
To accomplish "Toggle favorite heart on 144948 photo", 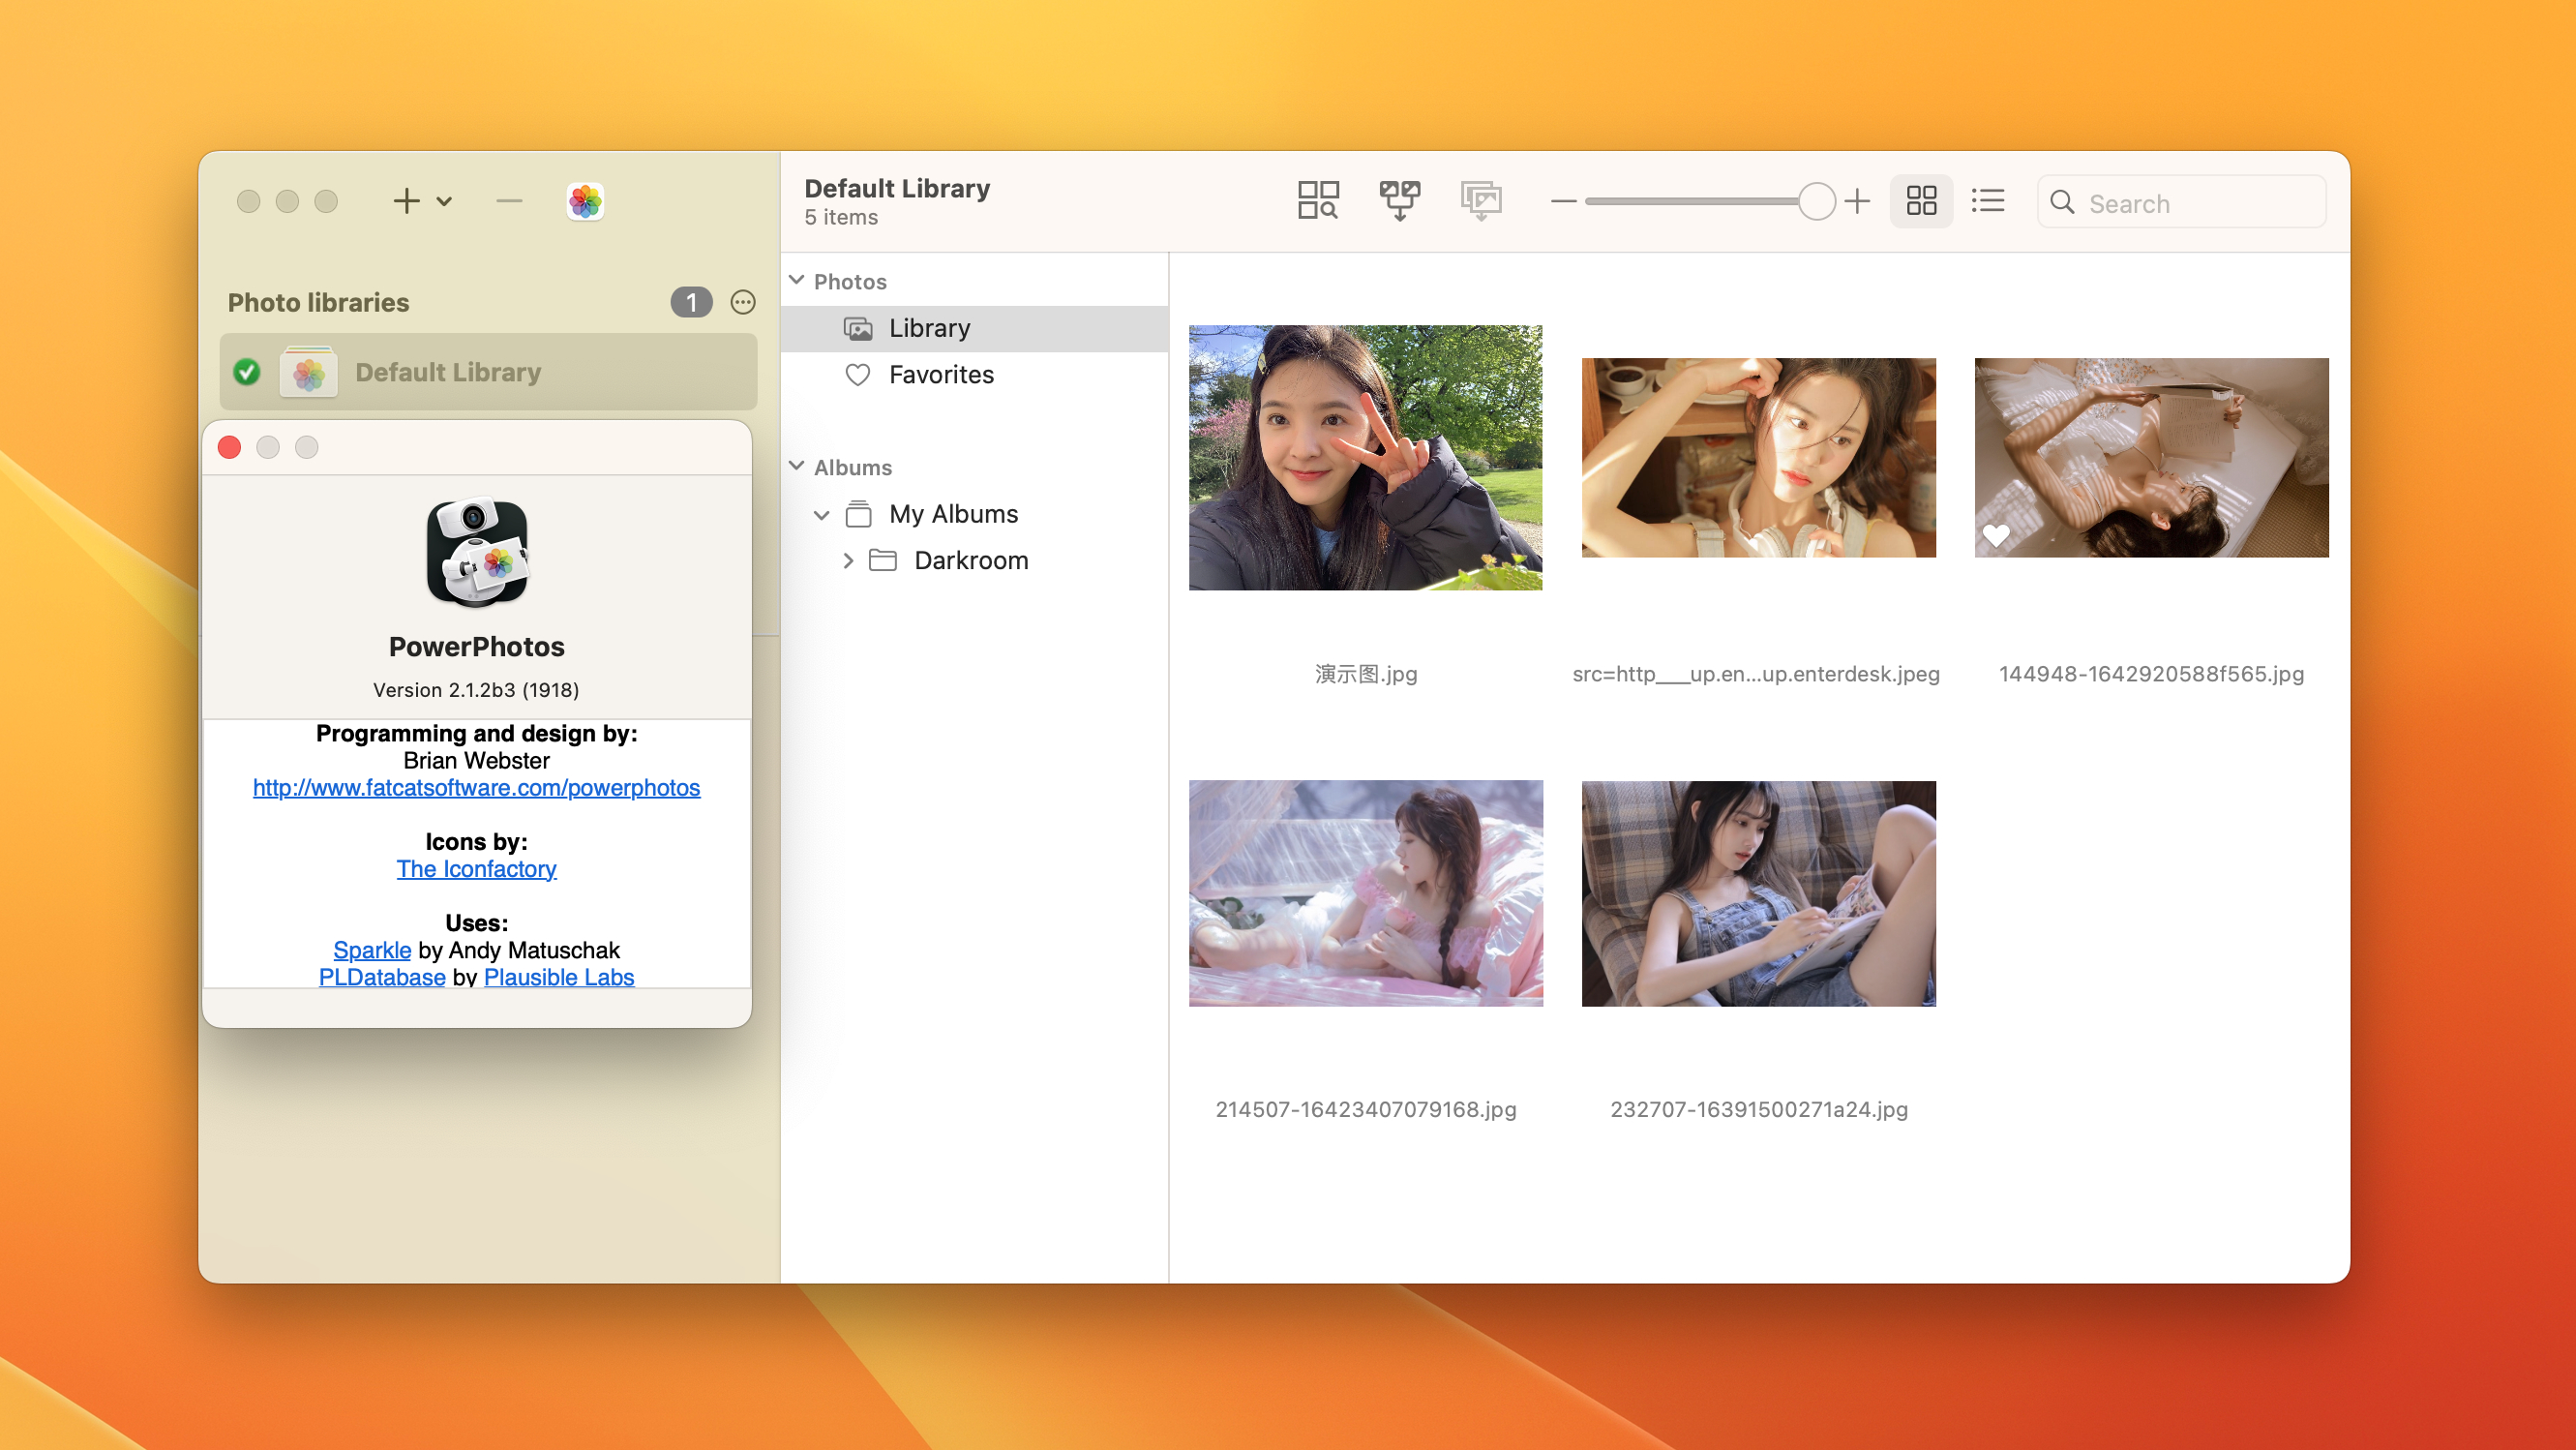I will [x=1995, y=535].
